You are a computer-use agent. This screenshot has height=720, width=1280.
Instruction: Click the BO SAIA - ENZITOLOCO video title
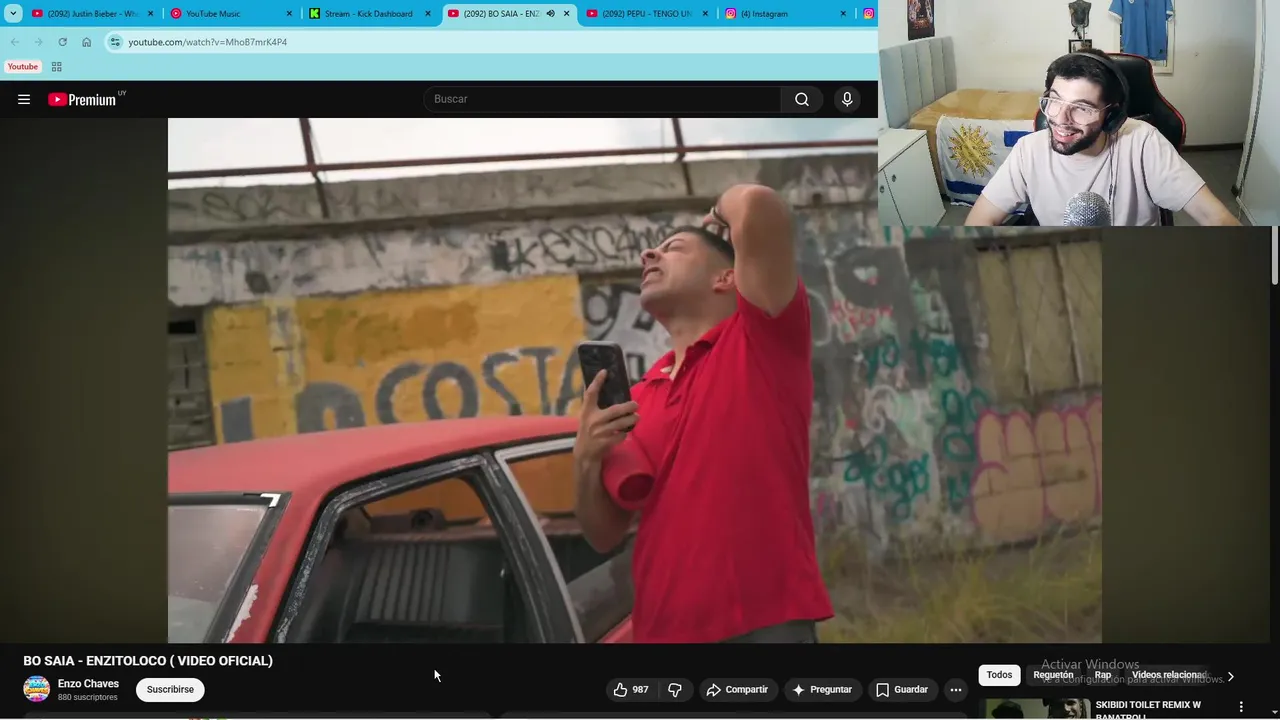click(x=148, y=661)
